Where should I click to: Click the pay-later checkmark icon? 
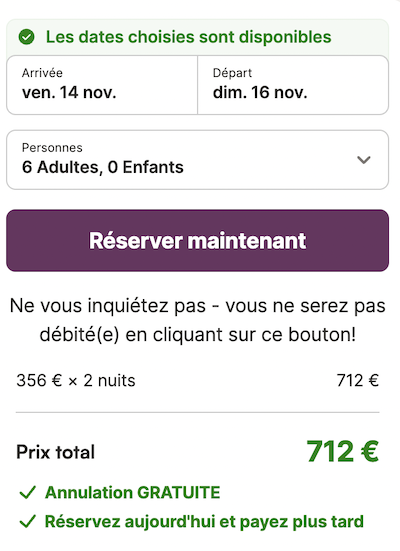tap(28, 521)
